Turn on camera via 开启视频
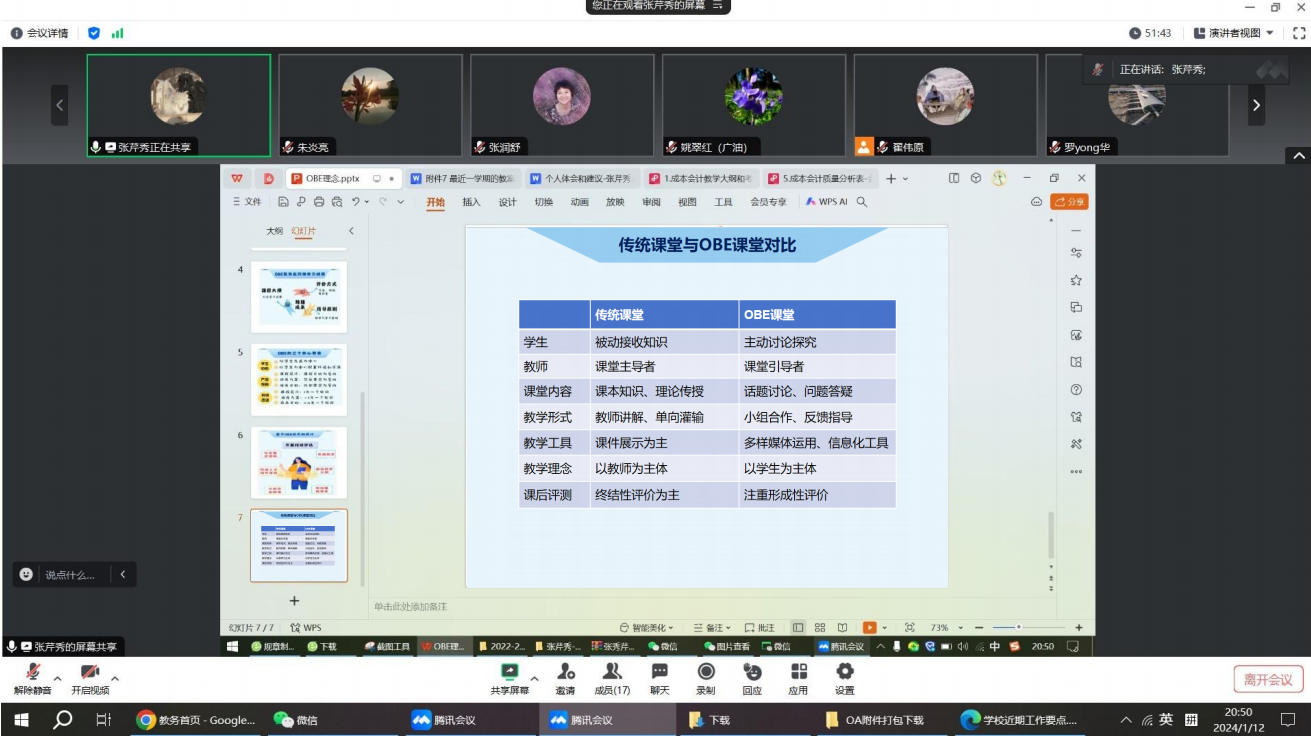This screenshot has width=1311, height=736. (90, 678)
